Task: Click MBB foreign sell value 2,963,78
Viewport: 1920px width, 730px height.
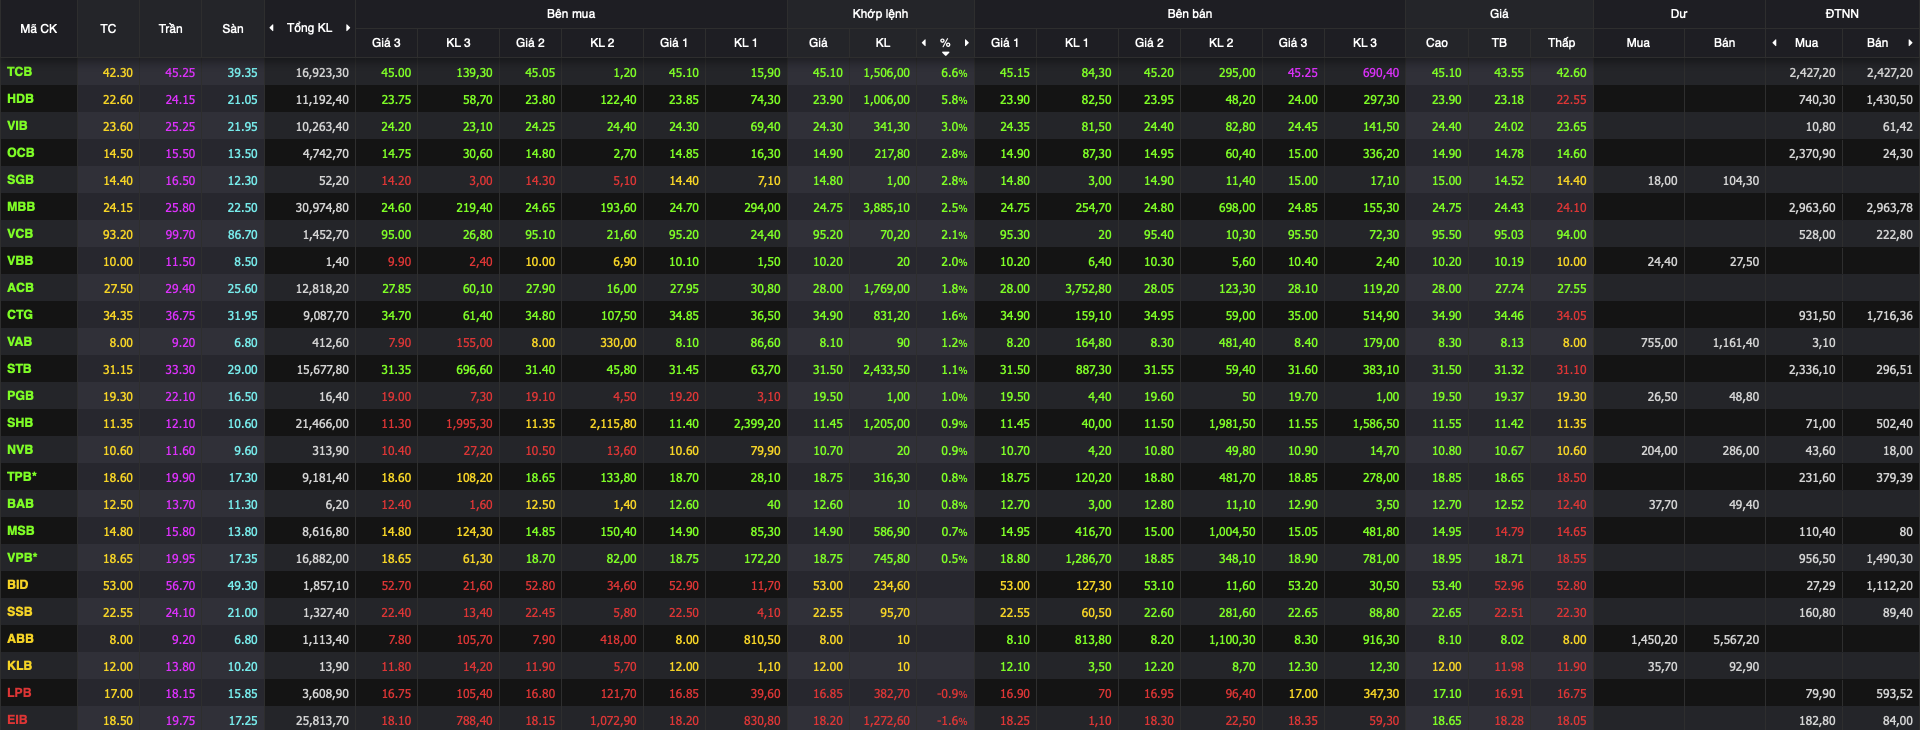Action: pyautogui.click(x=1889, y=208)
